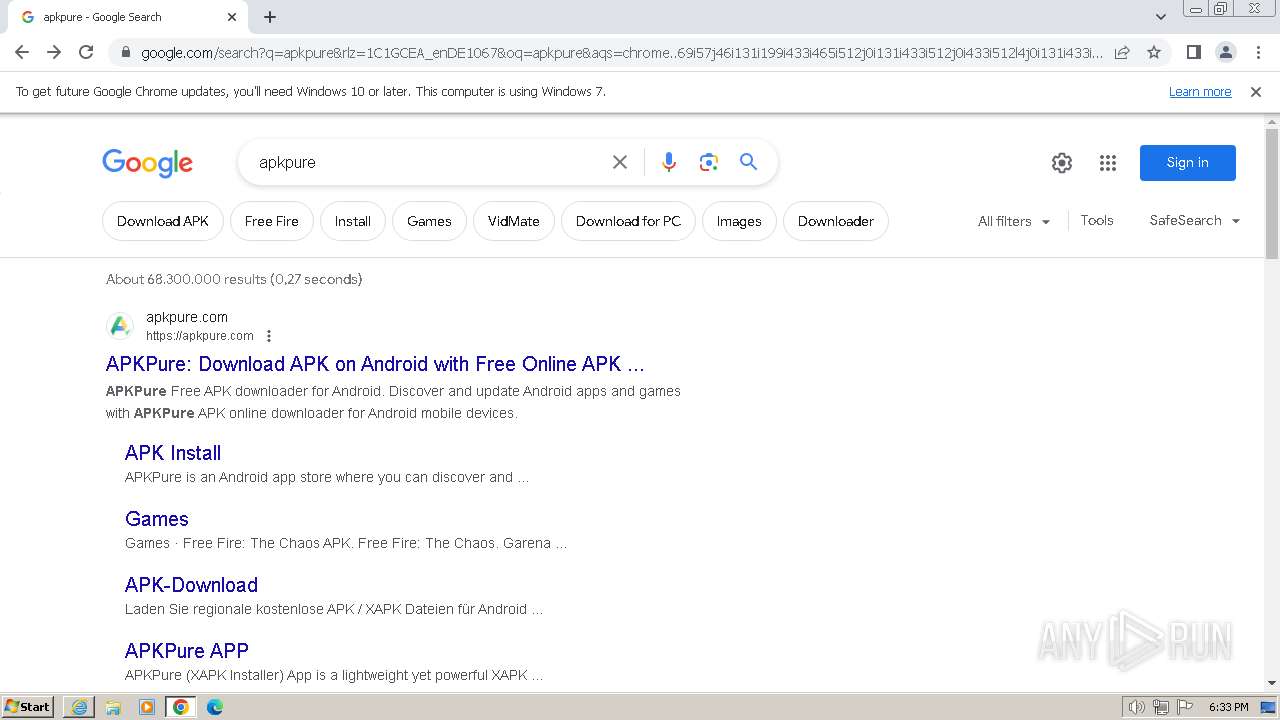Image resolution: width=1280 pixels, height=720 pixels.
Task: Click the share page icon in address bar
Action: (1122, 52)
